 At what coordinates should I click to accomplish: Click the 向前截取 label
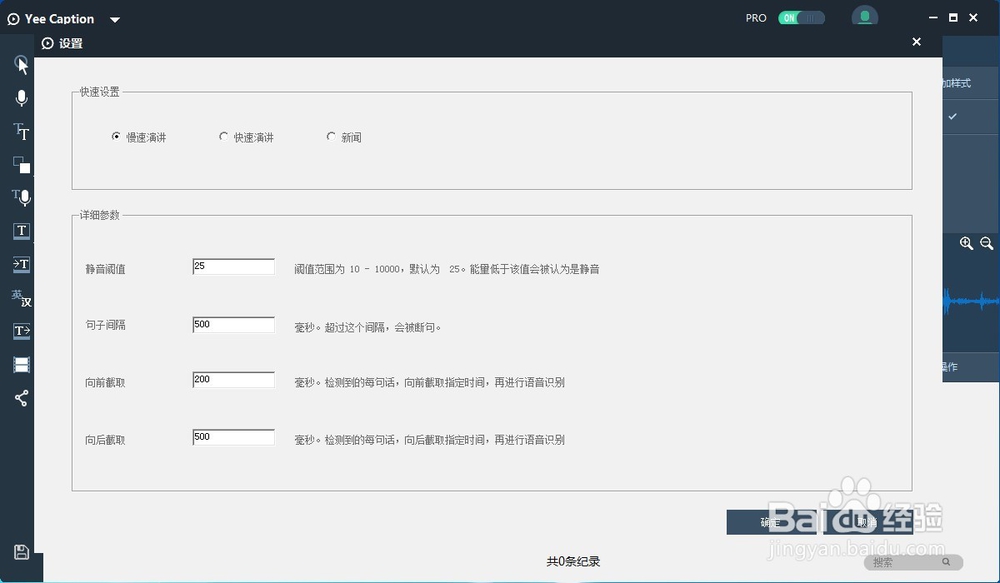pos(105,383)
